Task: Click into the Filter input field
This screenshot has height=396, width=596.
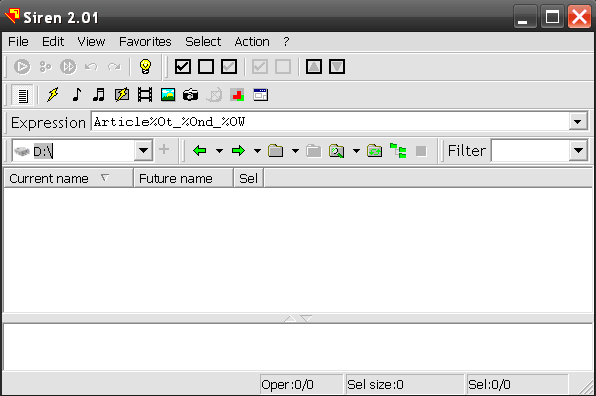Action: (x=530, y=150)
